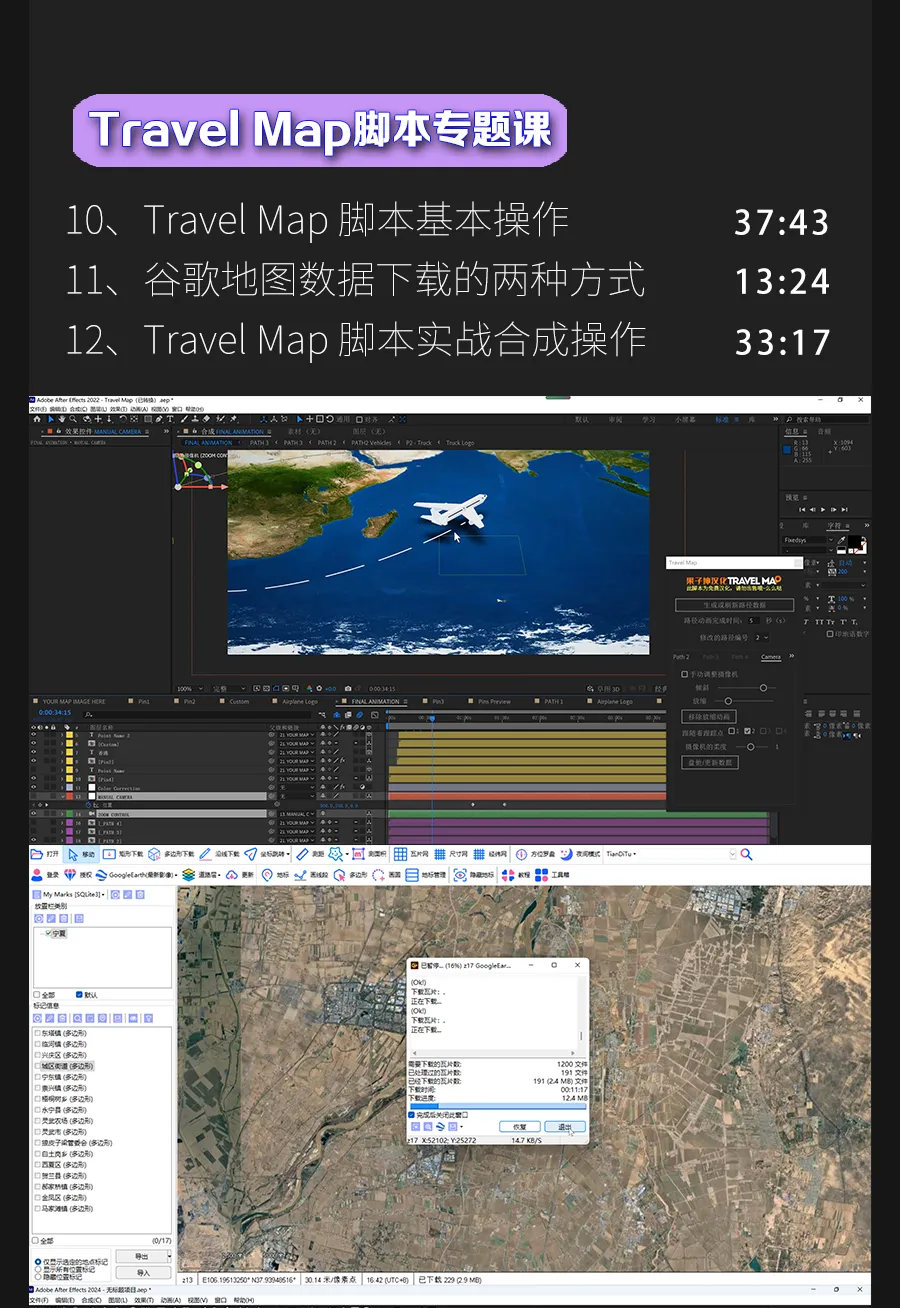Open the 修改的路径编号 dropdown showing 2

pyautogui.click(x=762, y=637)
